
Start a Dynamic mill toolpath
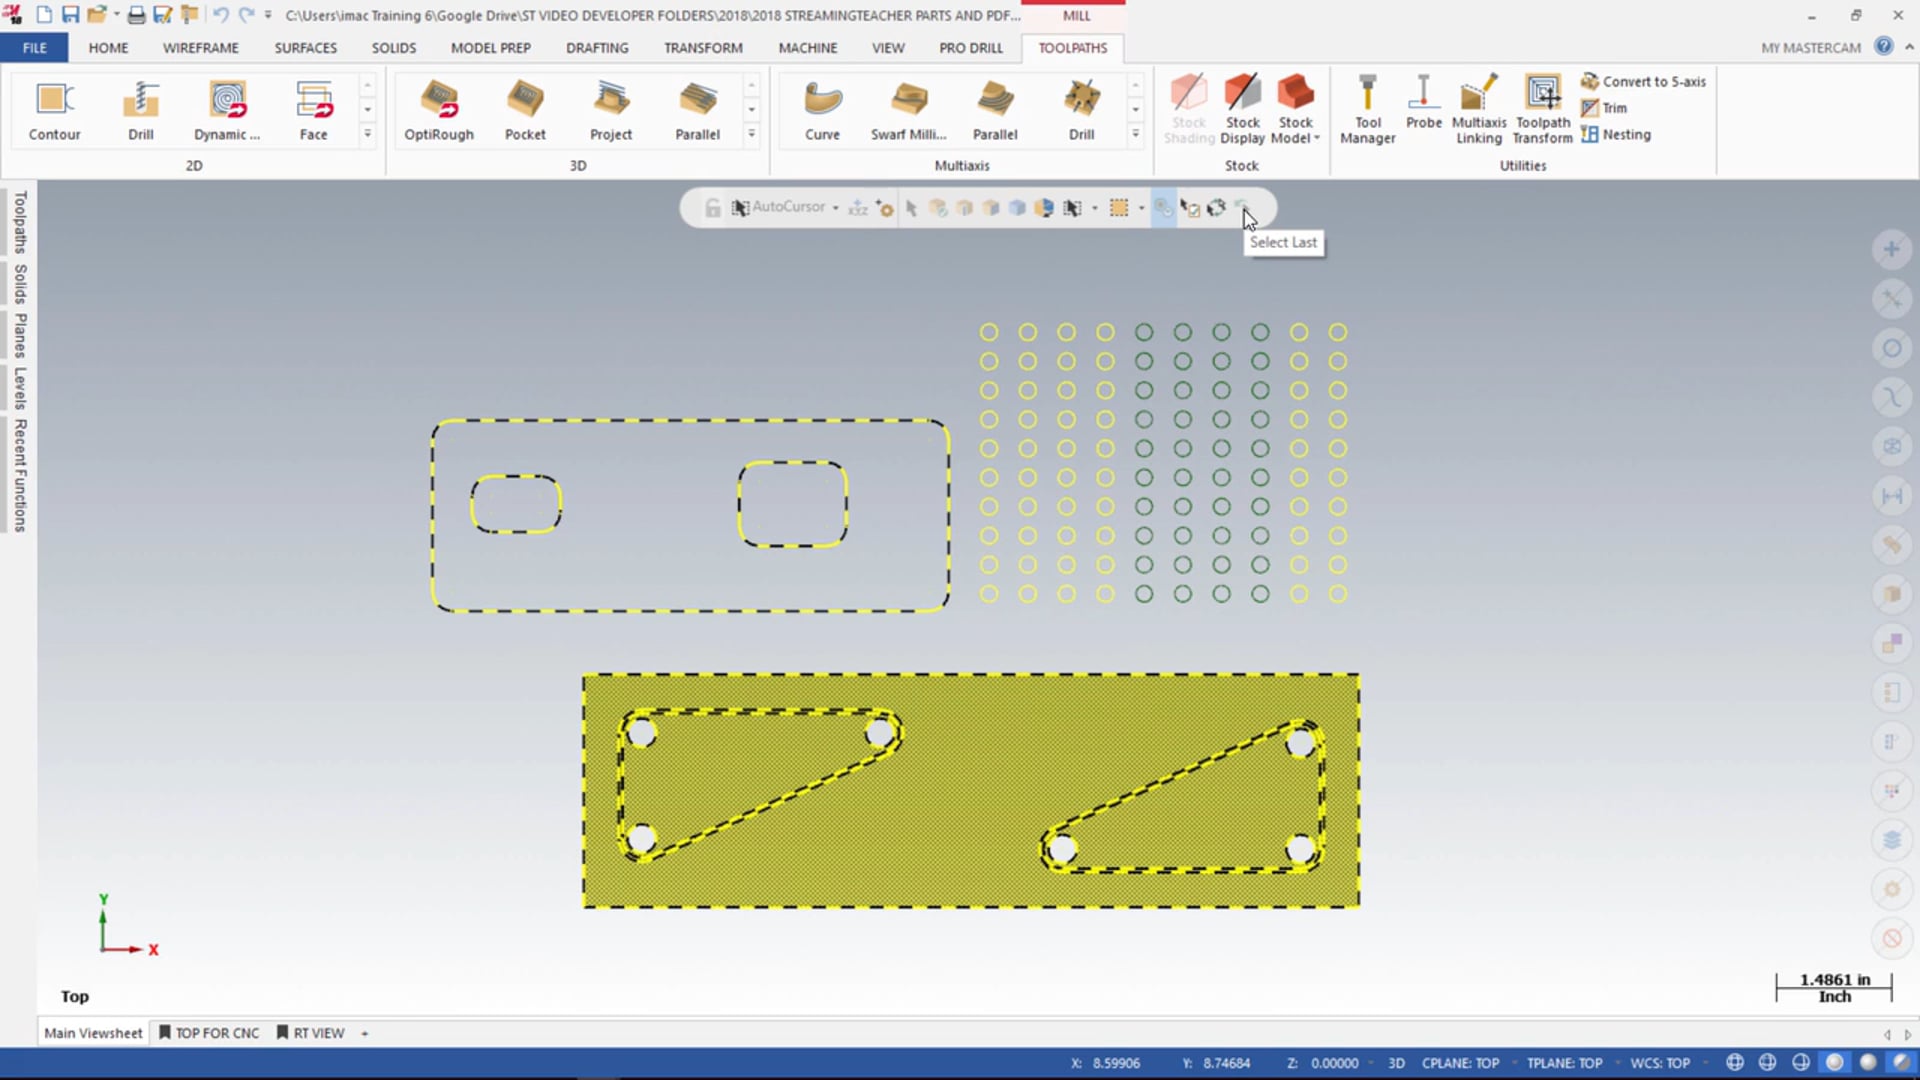(x=227, y=111)
